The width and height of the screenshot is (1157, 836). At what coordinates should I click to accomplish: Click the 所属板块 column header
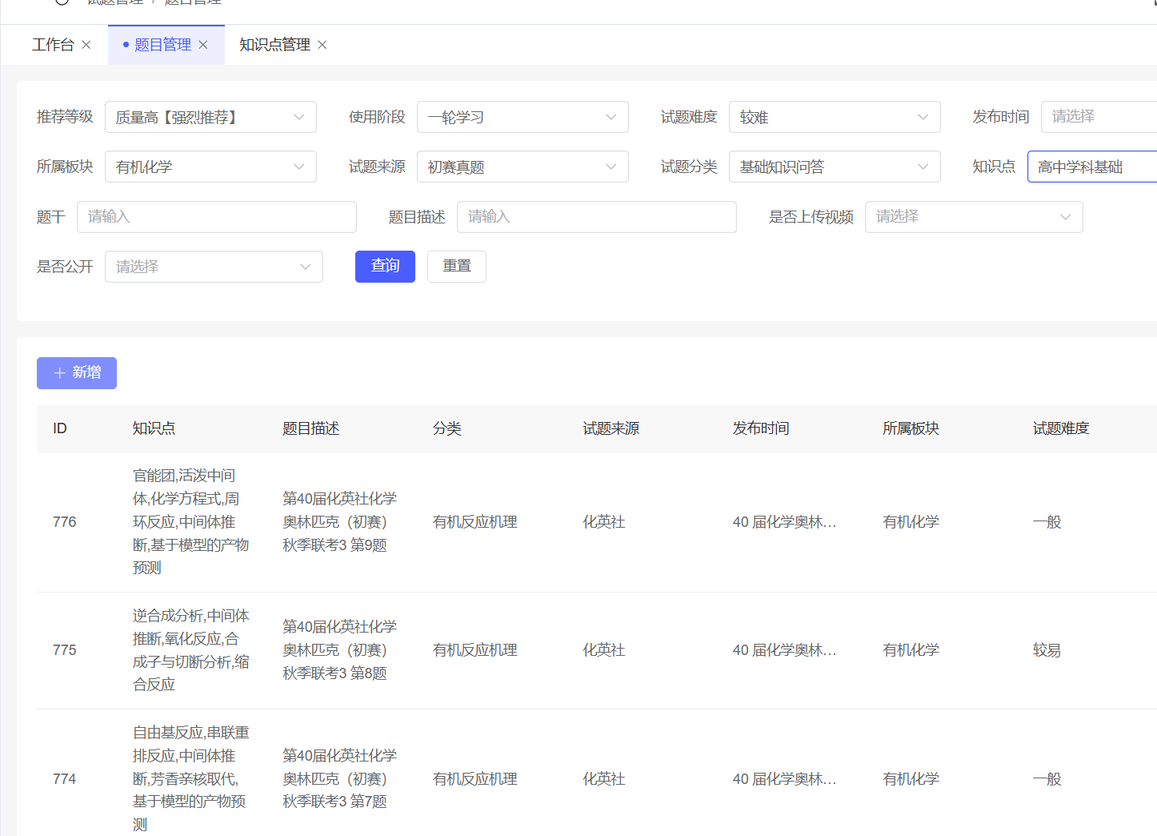point(911,429)
